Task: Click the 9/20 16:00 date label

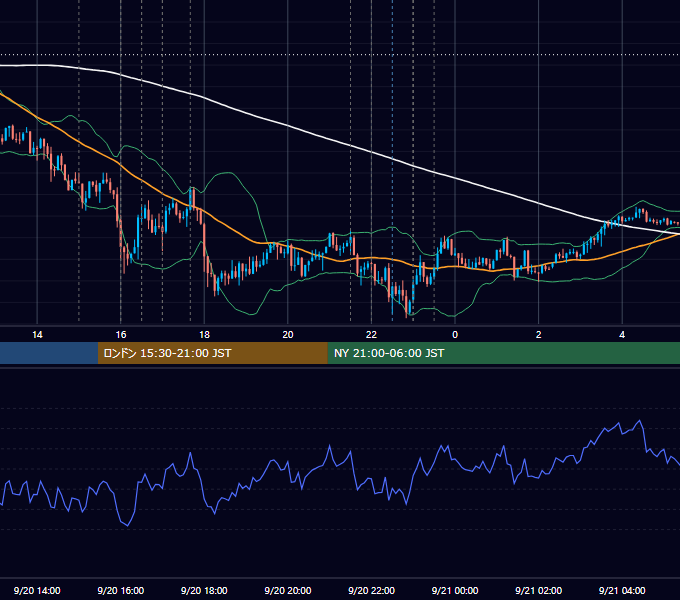Action: click(x=121, y=590)
